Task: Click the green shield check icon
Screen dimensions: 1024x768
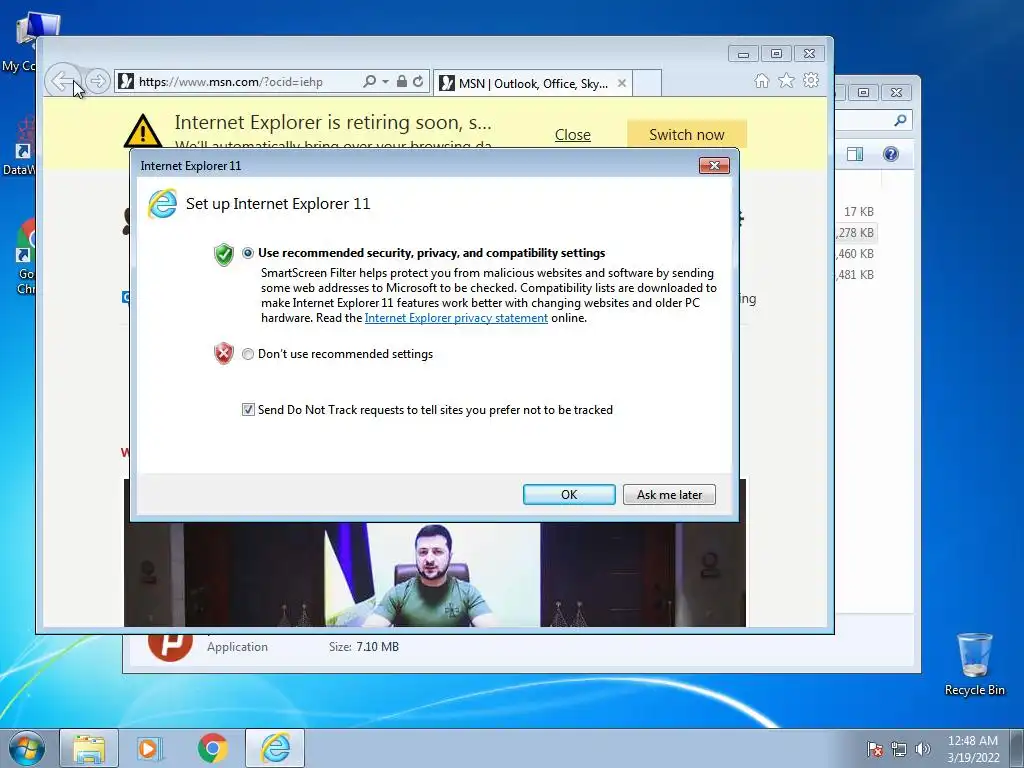Action: click(x=223, y=254)
